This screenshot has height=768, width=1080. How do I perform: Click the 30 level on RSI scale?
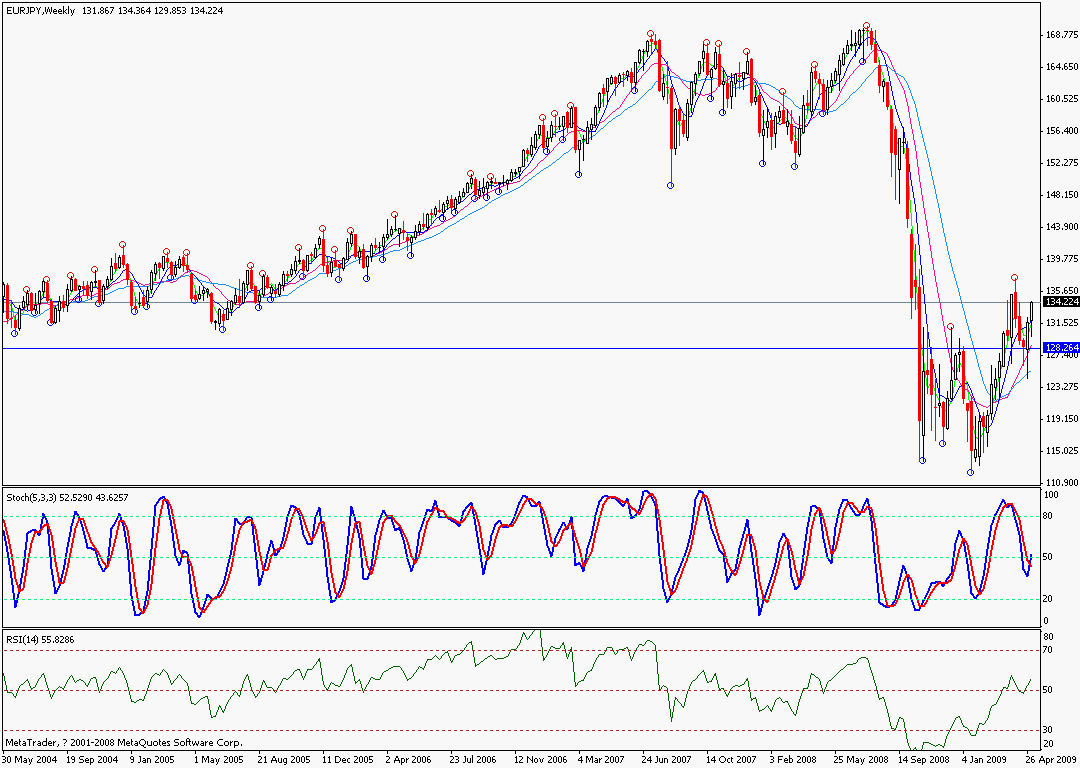pos(1048,729)
